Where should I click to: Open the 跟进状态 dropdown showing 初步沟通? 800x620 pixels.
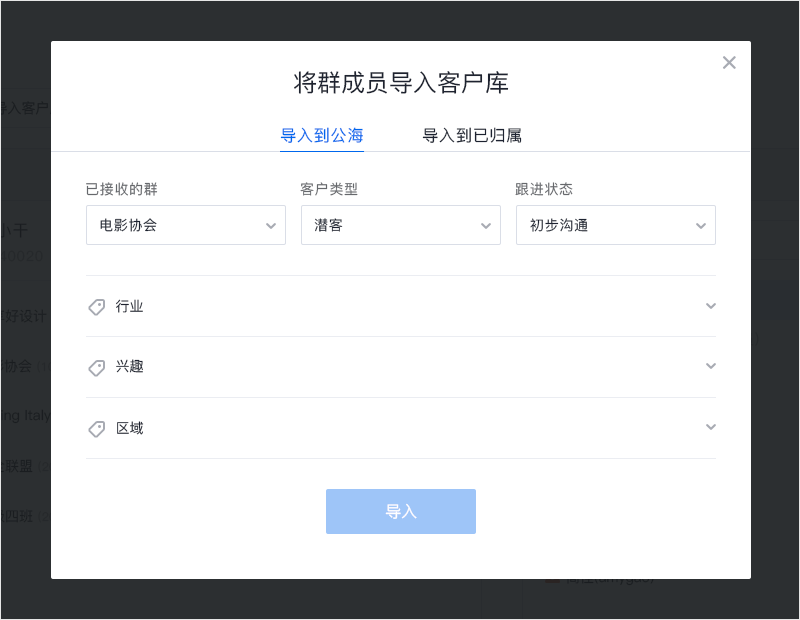pos(616,225)
